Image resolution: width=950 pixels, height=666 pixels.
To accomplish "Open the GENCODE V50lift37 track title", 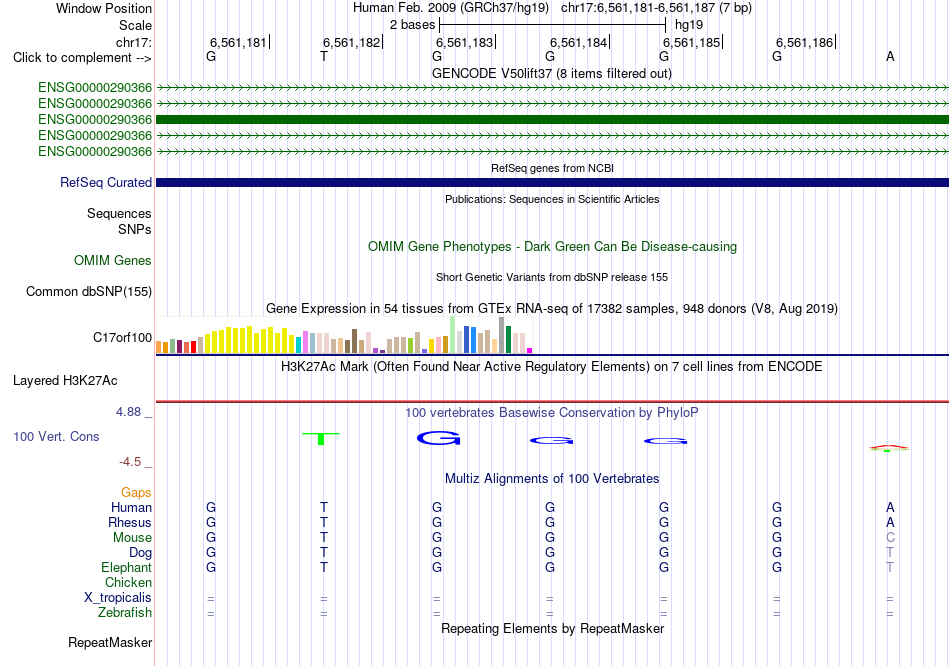I will (552, 74).
